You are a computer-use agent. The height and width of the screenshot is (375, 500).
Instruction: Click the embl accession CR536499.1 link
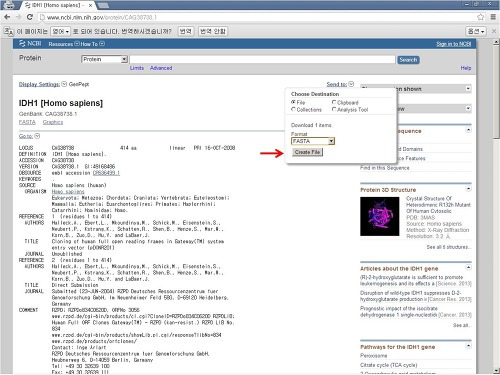tap(106, 173)
